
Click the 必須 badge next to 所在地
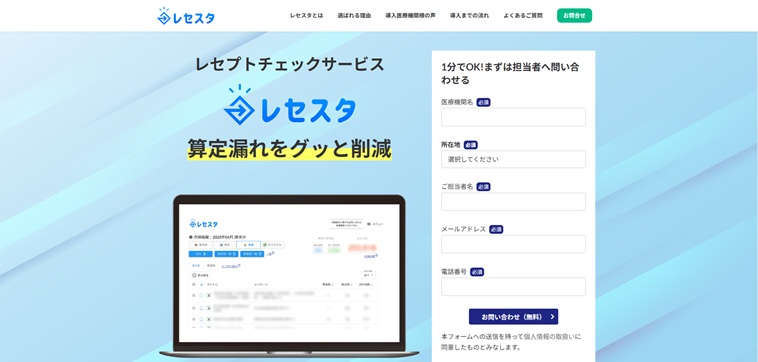(x=471, y=145)
